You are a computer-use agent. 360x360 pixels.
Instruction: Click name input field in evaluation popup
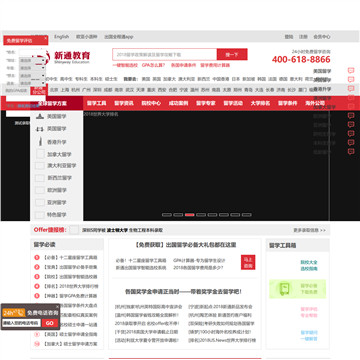(32, 52)
